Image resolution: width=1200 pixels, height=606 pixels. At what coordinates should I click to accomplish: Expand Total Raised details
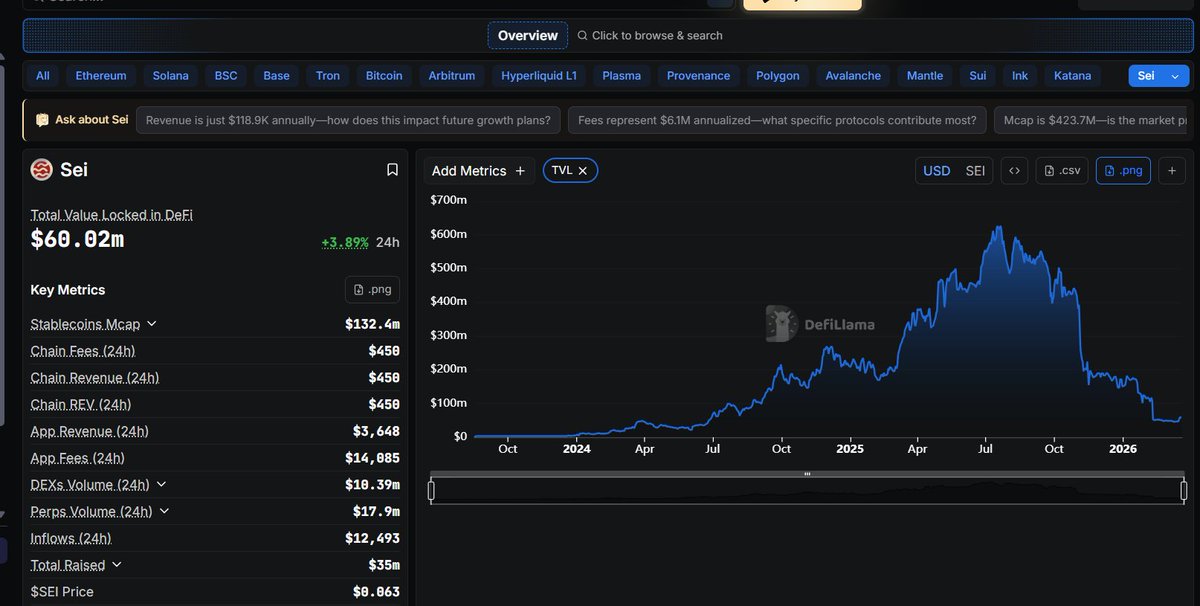tap(117, 565)
